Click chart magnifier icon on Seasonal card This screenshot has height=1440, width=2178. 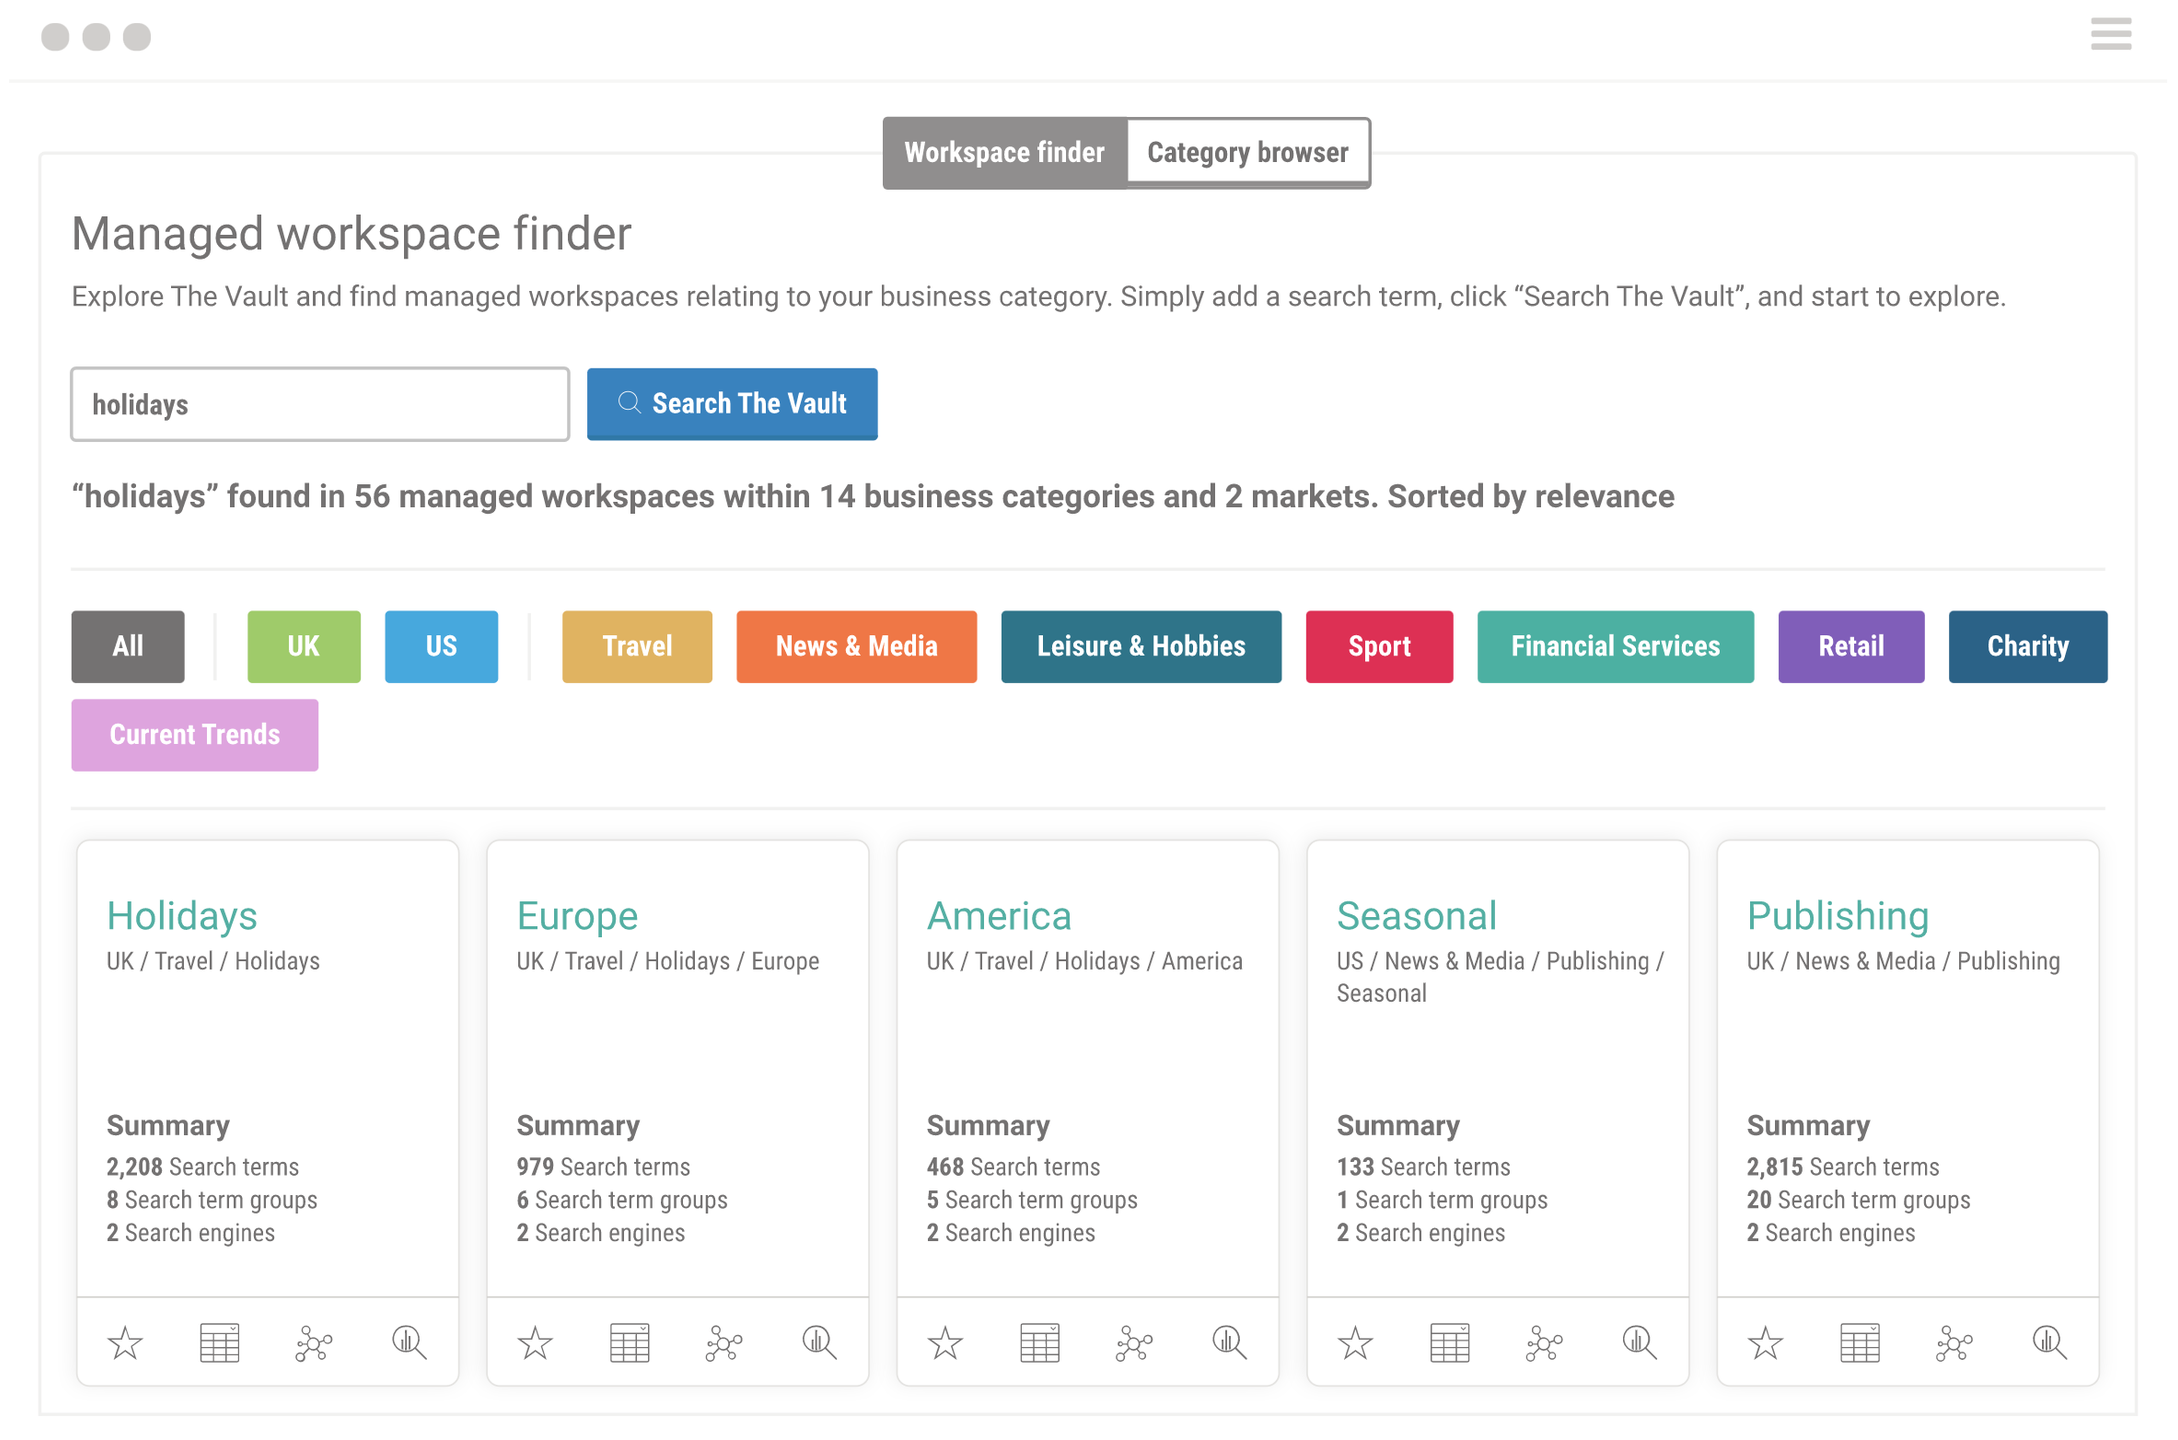click(1639, 1342)
